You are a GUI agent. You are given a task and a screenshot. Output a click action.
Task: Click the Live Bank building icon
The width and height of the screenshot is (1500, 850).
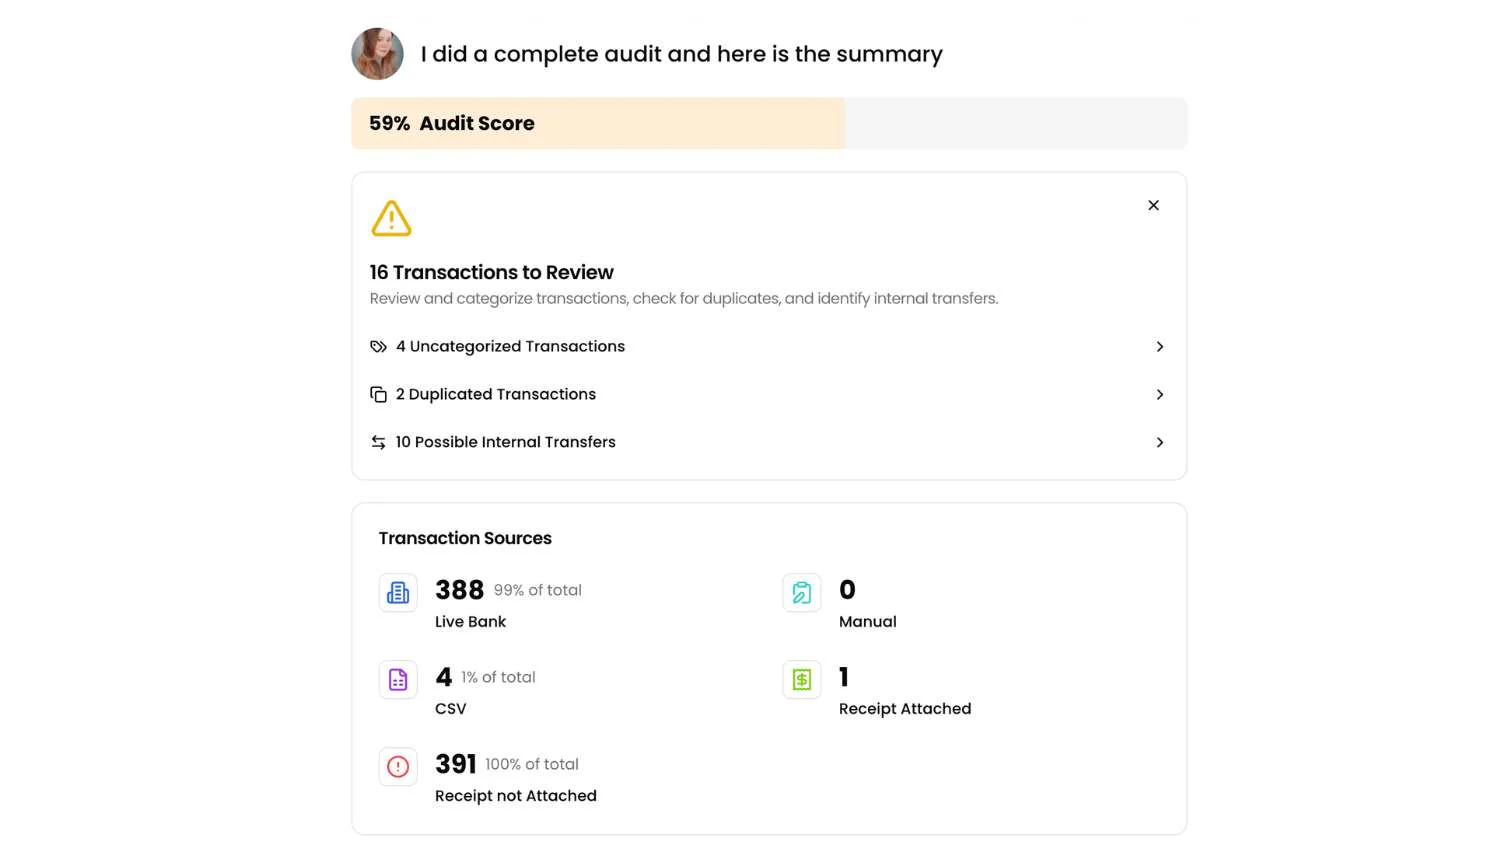coord(398,593)
